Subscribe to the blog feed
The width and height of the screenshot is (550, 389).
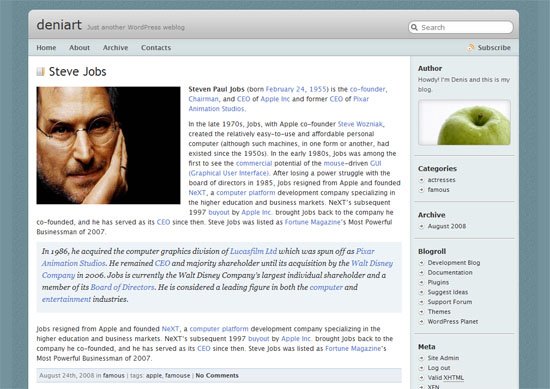(494, 48)
